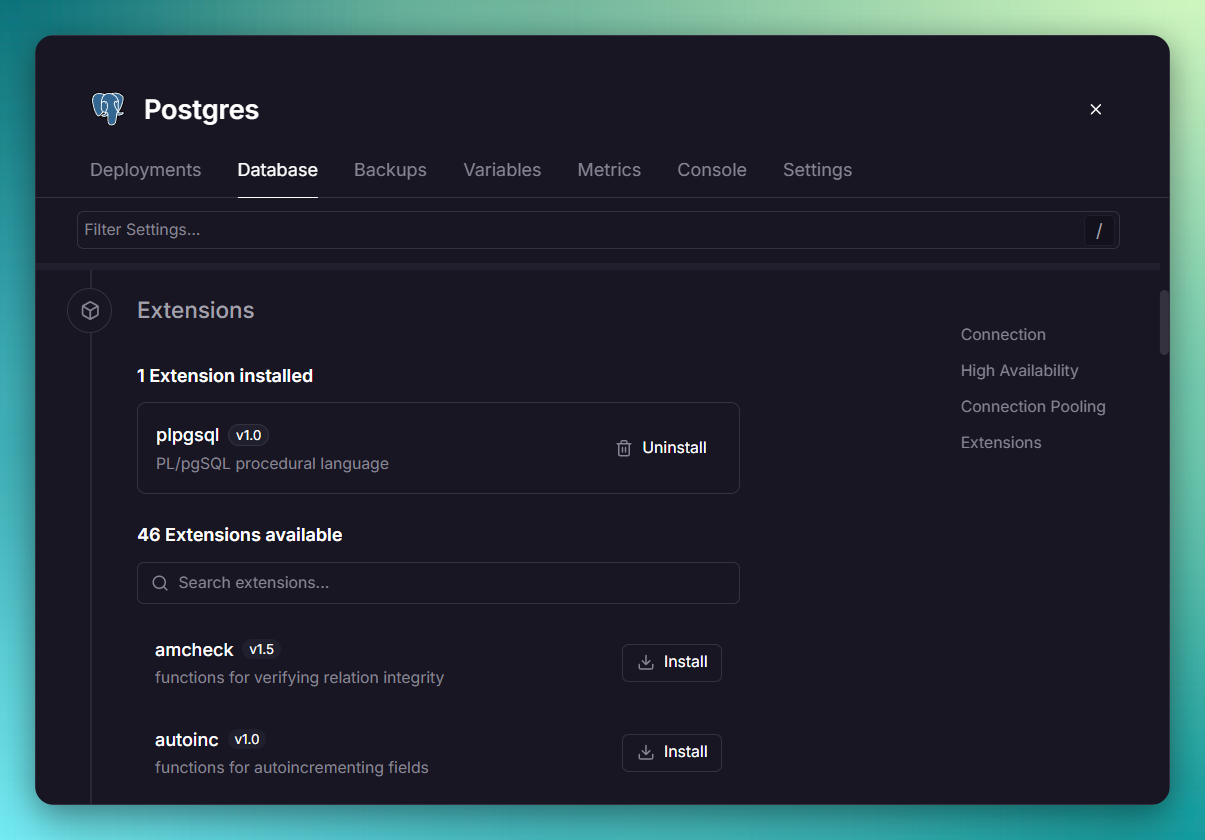Click the plpgsql v1.0 version badge
Viewport: 1205px width, 840px height.
(x=248, y=435)
